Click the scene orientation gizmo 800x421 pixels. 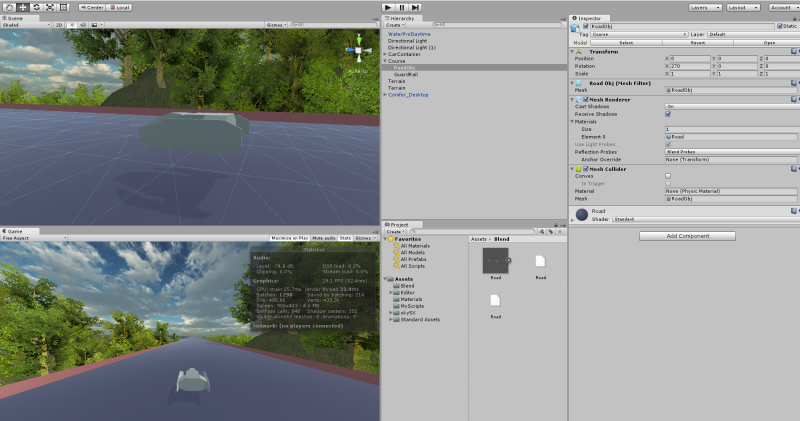(359, 50)
